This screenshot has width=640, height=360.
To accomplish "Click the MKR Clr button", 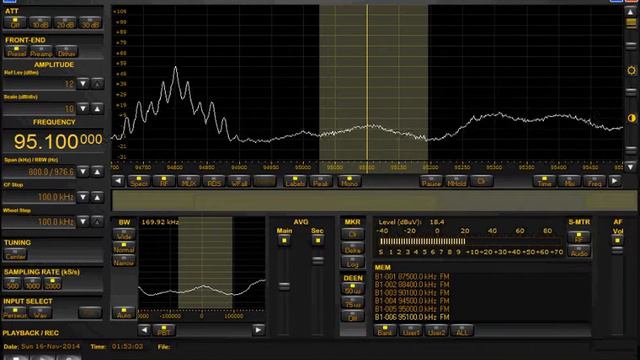I will pyautogui.click(x=353, y=234).
